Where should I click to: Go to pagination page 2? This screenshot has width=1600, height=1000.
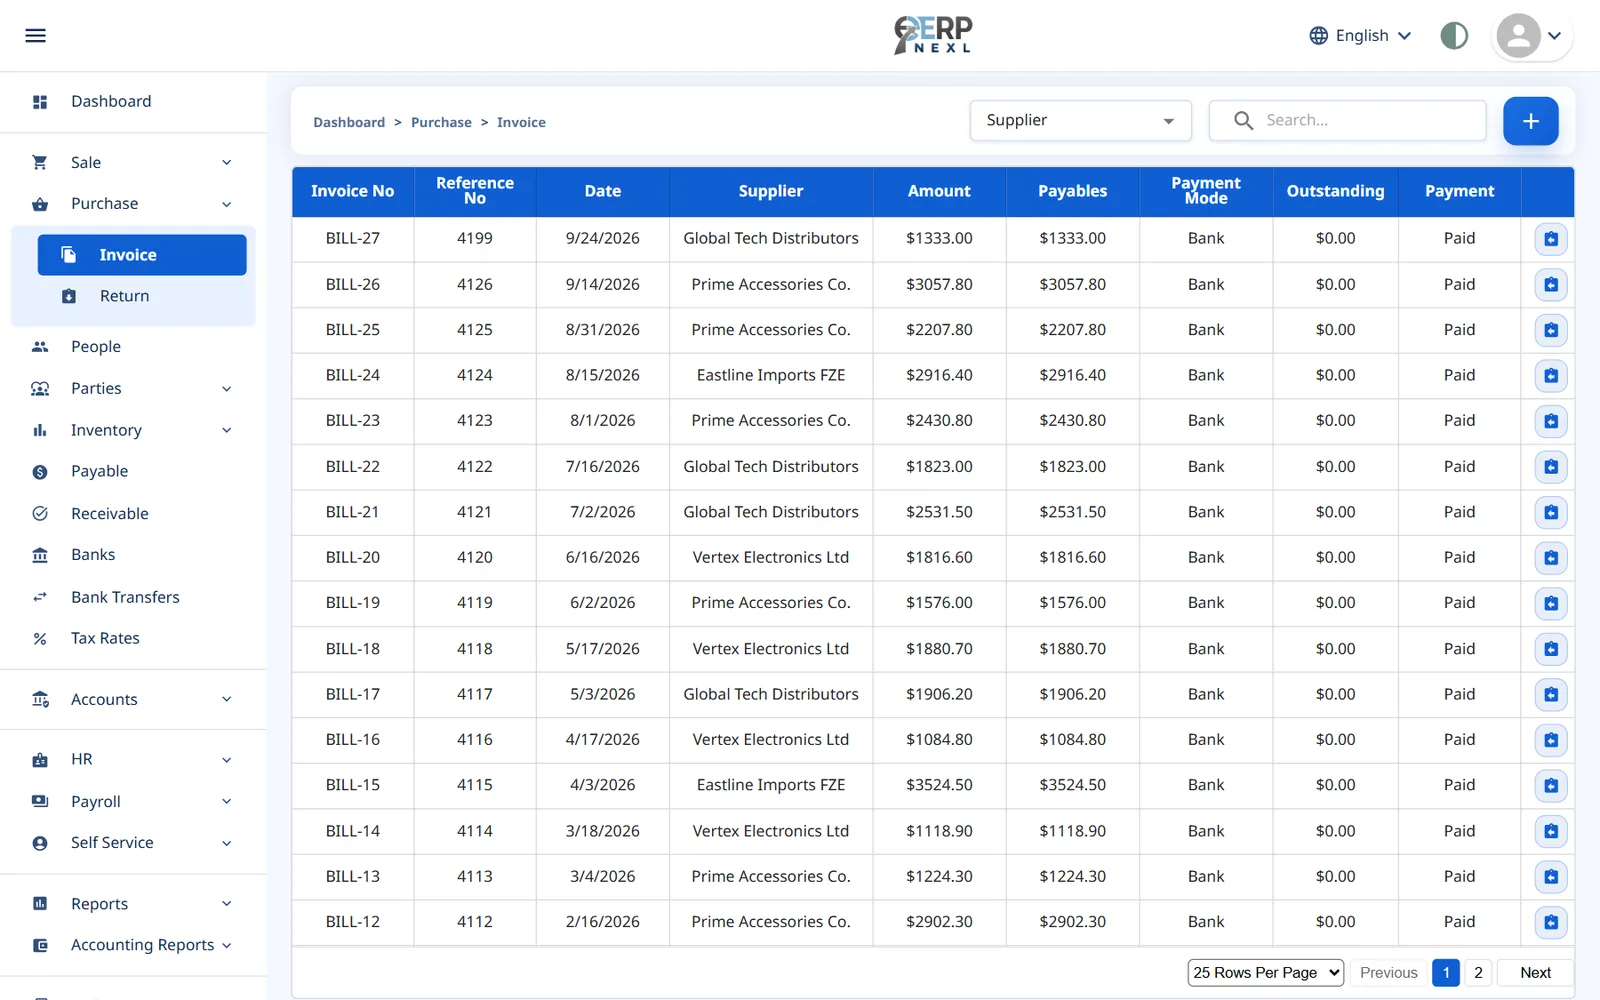pyautogui.click(x=1478, y=973)
